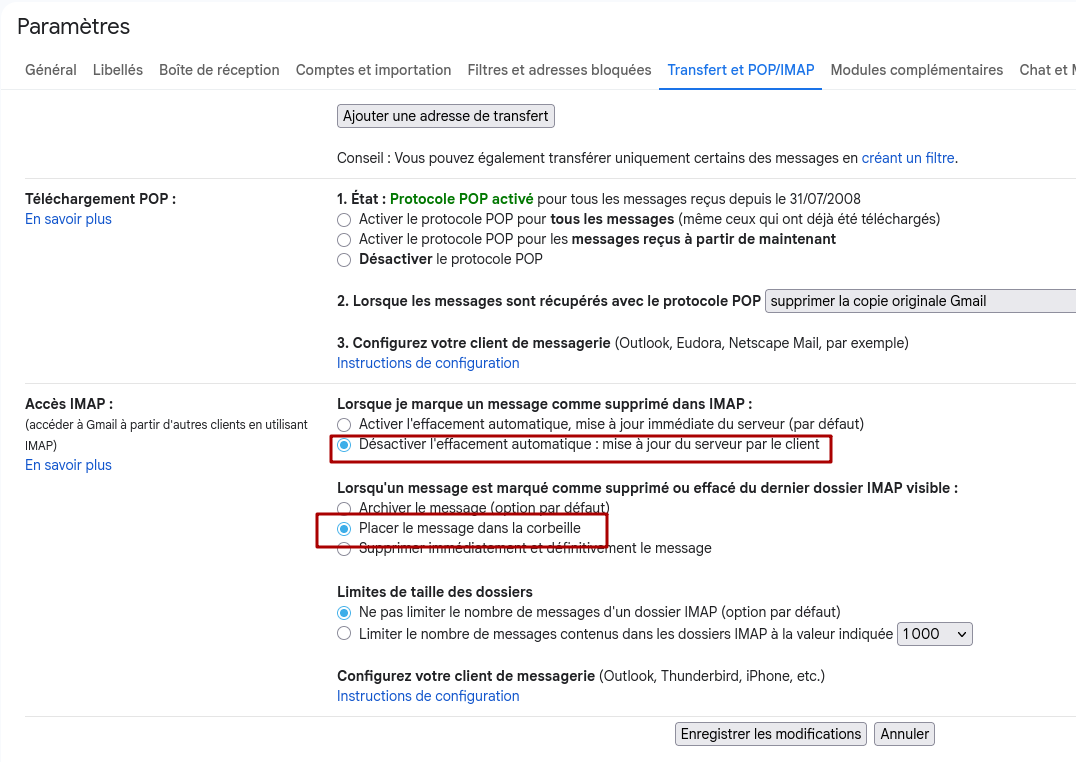Click the Annuler button
The image size is (1076, 762).
[903, 733]
